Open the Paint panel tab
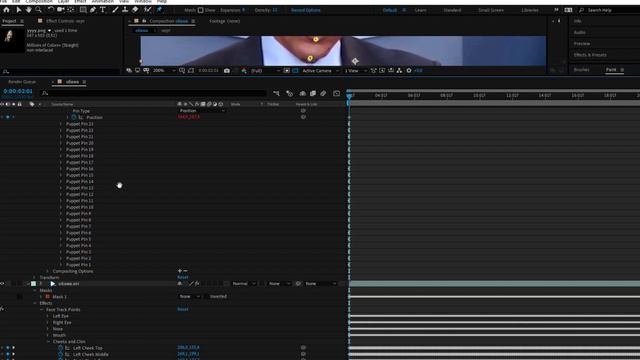Screen dimensions: 640x360 611,70
